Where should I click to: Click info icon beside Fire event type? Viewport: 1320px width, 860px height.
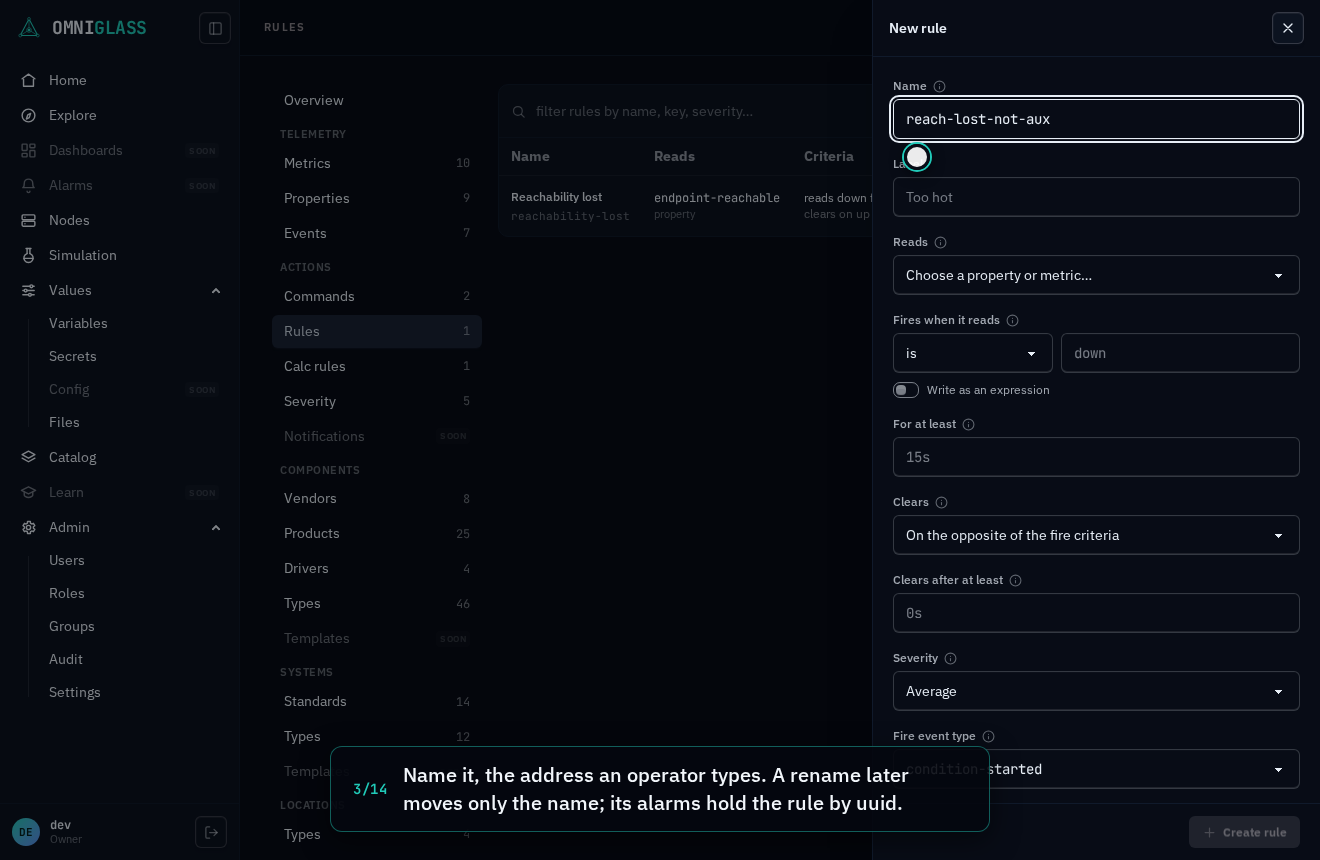coord(988,736)
